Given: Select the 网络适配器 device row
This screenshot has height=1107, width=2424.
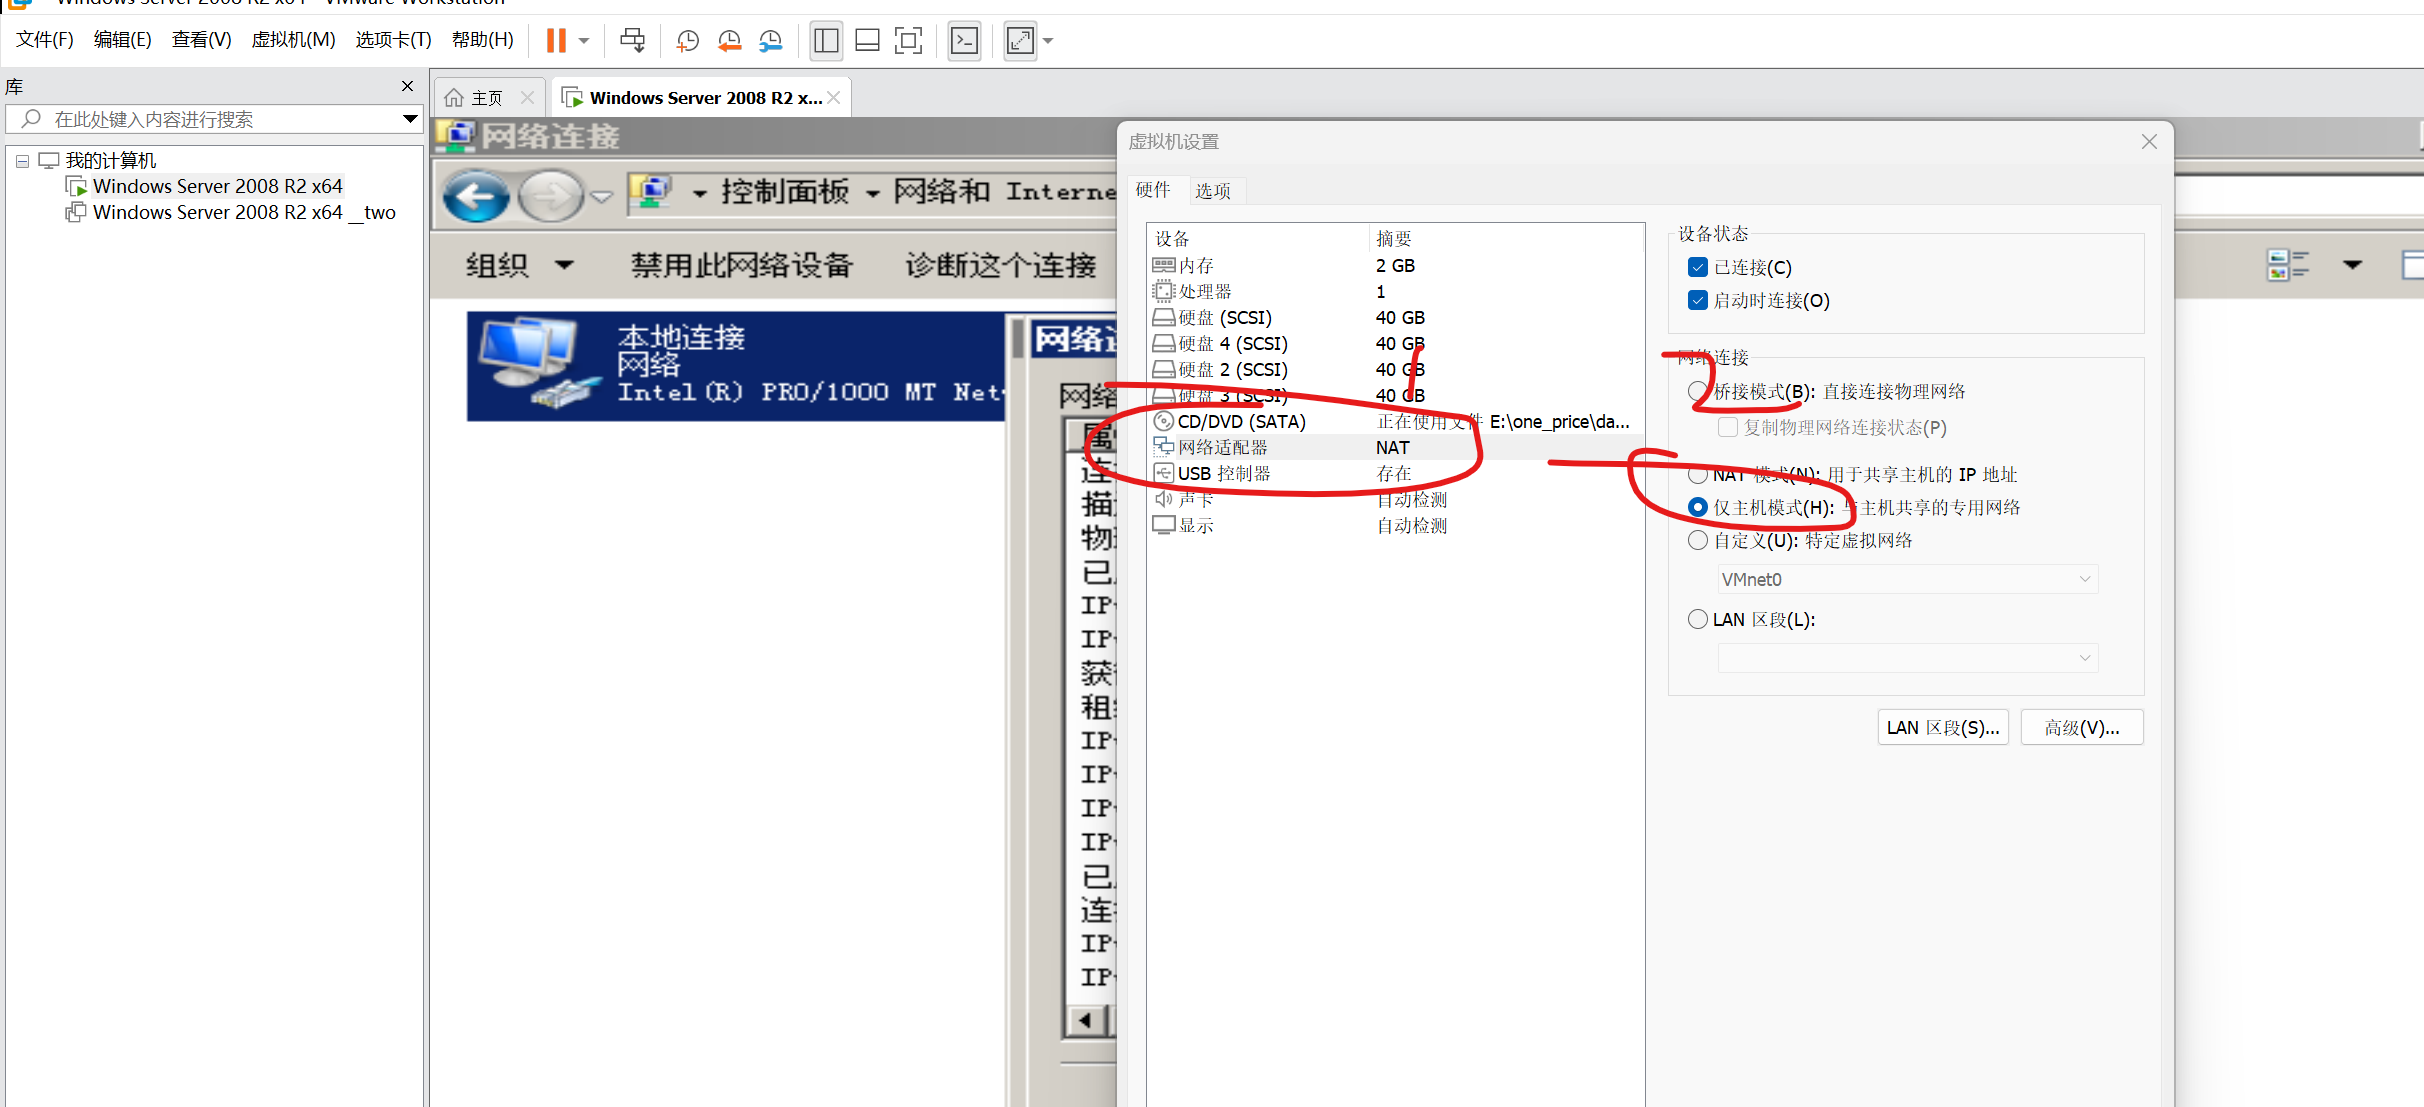Looking at the screenshot, I should pos(1222,447).
